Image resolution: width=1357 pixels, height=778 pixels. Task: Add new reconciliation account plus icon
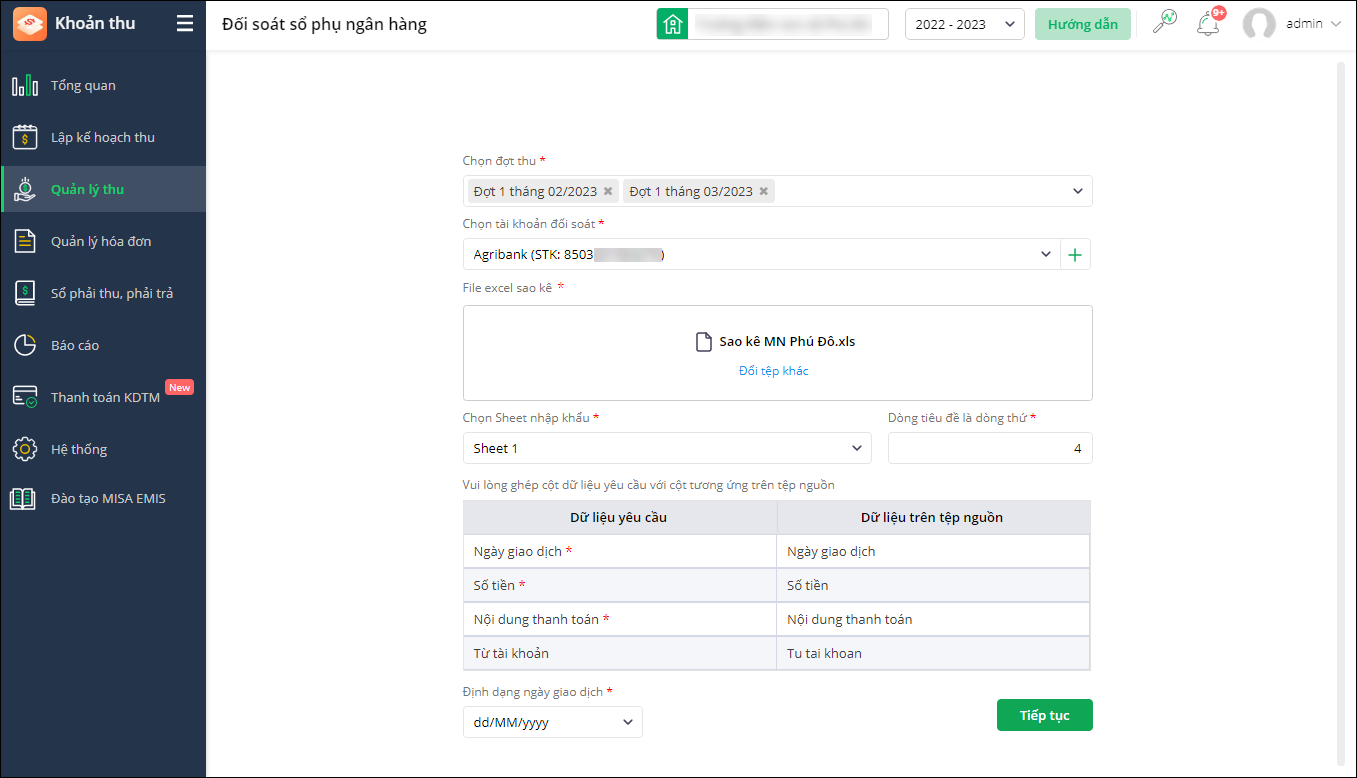coord(1075,255)
